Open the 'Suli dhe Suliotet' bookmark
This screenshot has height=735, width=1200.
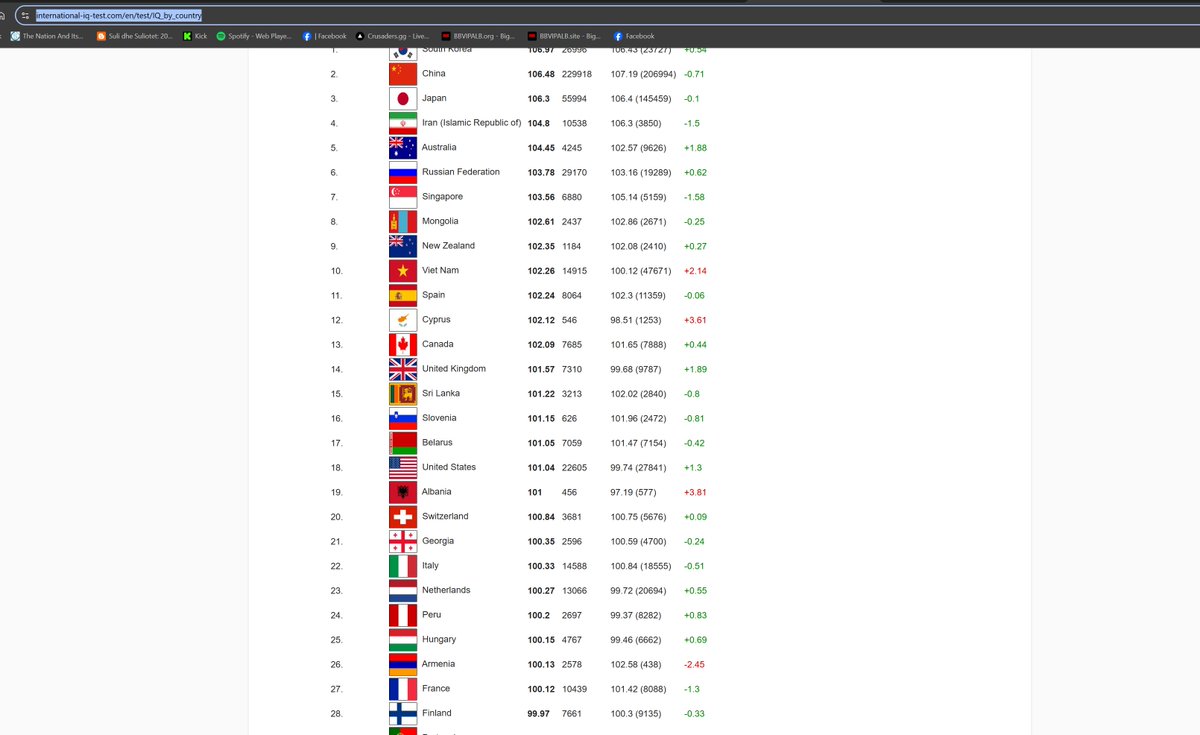pos(135,36)
